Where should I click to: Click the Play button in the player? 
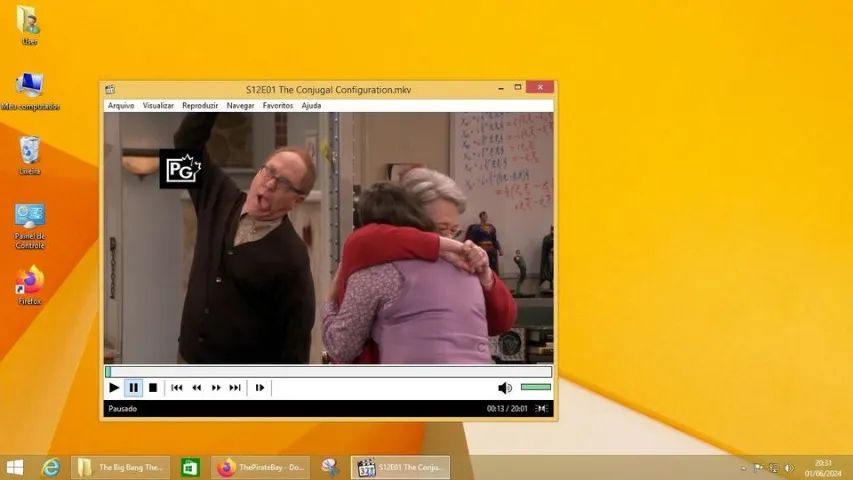click(114, 387)
